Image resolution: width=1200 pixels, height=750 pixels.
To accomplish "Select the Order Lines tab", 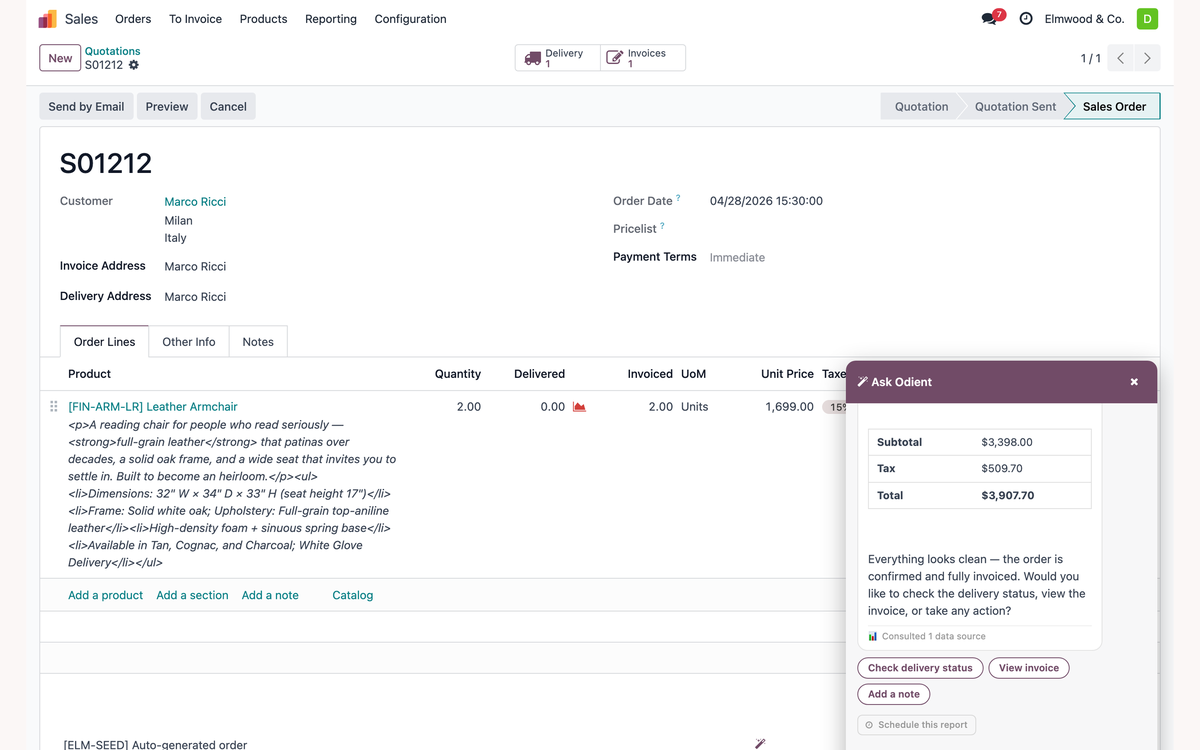I will pos(105,342).
